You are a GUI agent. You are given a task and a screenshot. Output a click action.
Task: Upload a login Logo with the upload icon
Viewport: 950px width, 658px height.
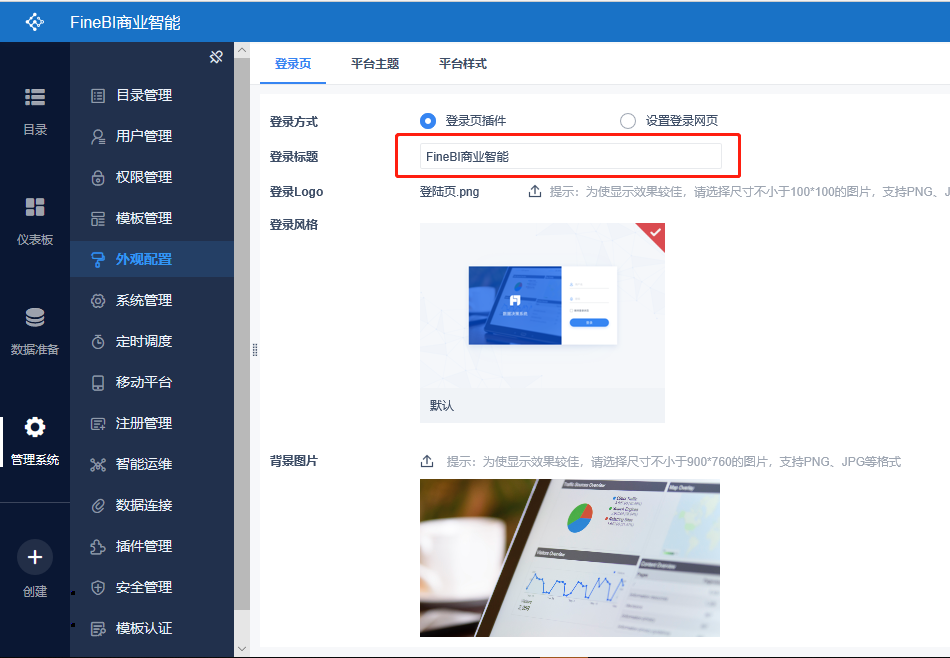534,191
